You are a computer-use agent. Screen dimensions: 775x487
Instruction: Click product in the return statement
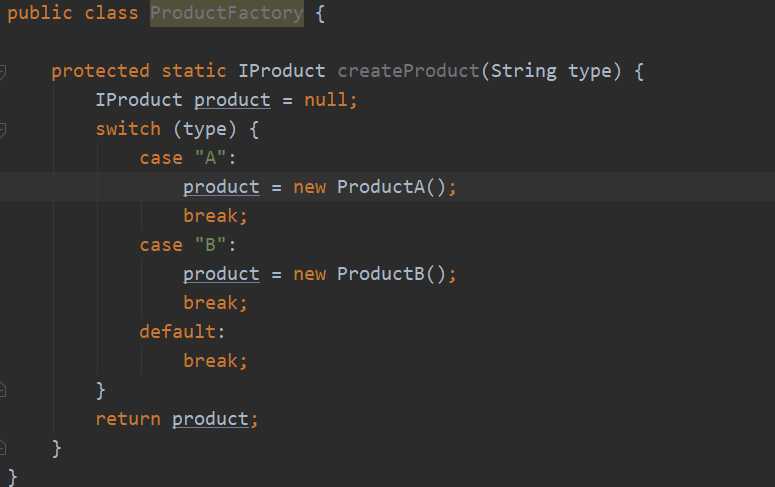tap(211, 420)
